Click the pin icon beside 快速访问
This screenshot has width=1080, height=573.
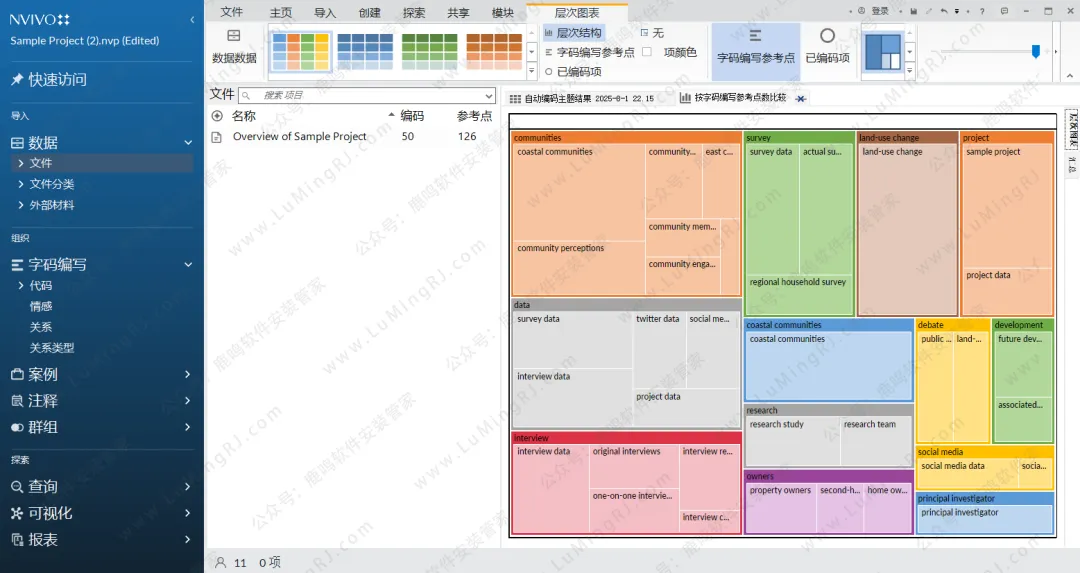[x=17, y=80]
